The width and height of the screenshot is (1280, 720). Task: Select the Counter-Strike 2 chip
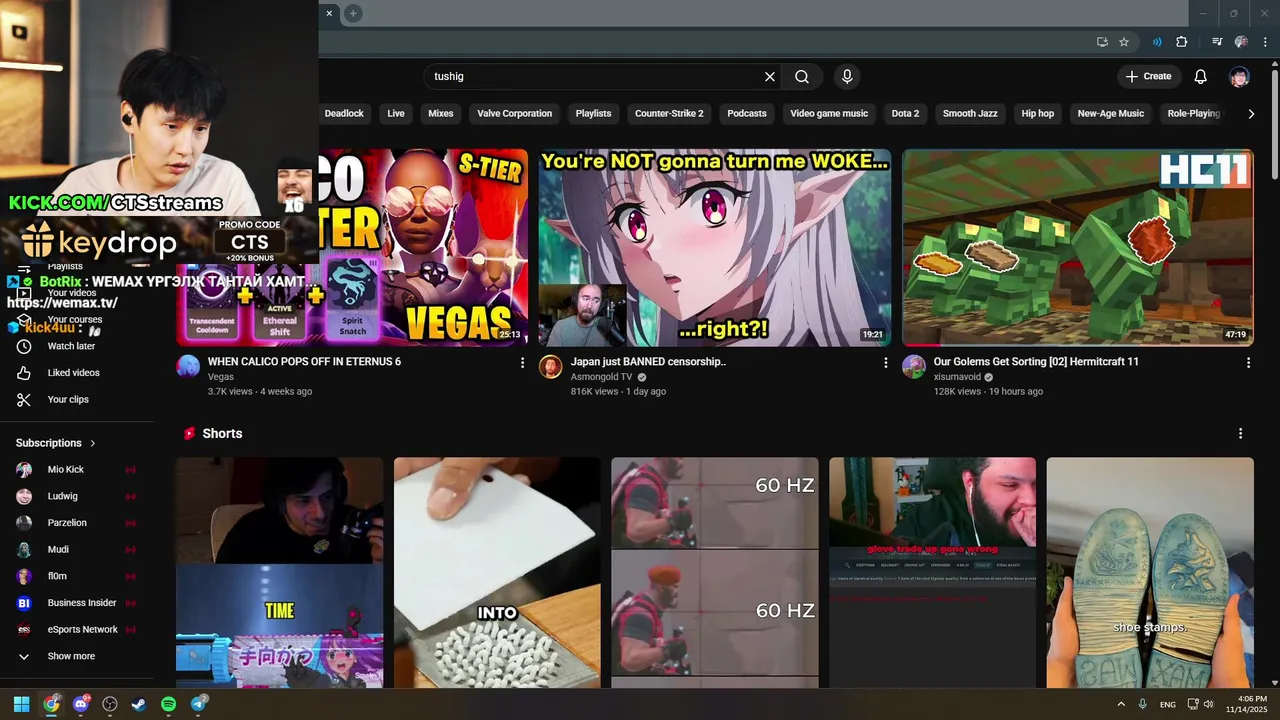click(669, 114)
